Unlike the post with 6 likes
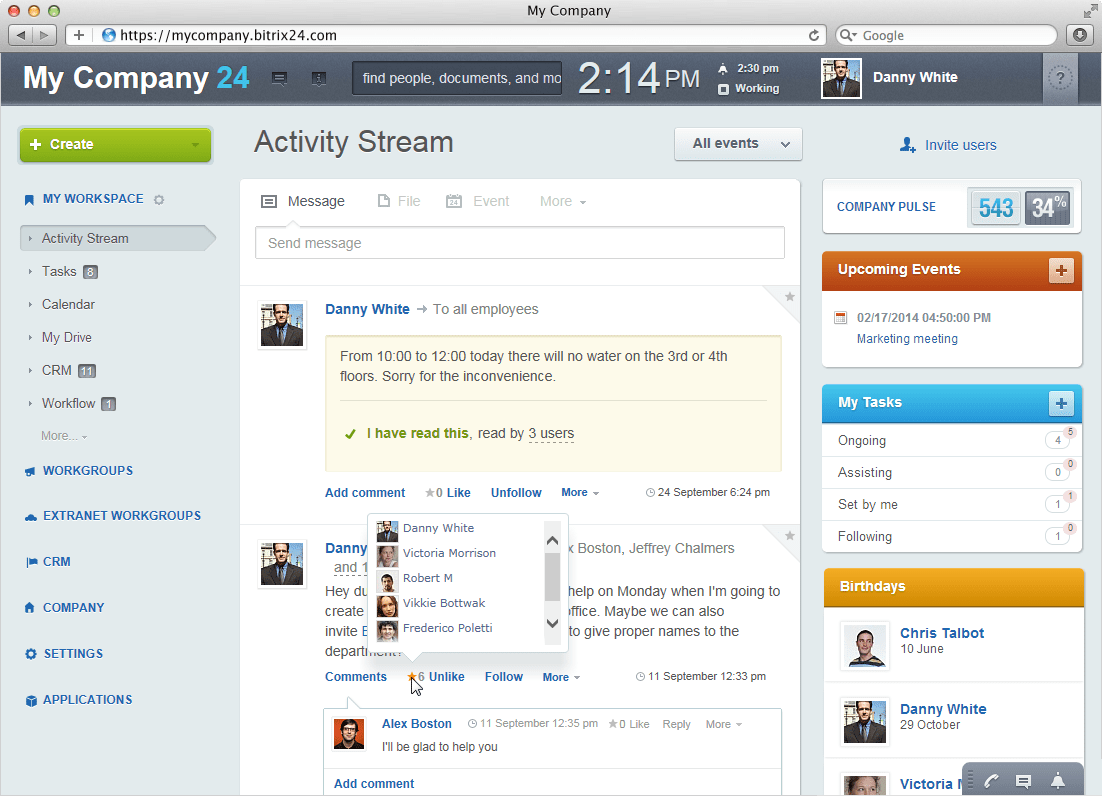The image size is (1102, 796). pos(446,677)
